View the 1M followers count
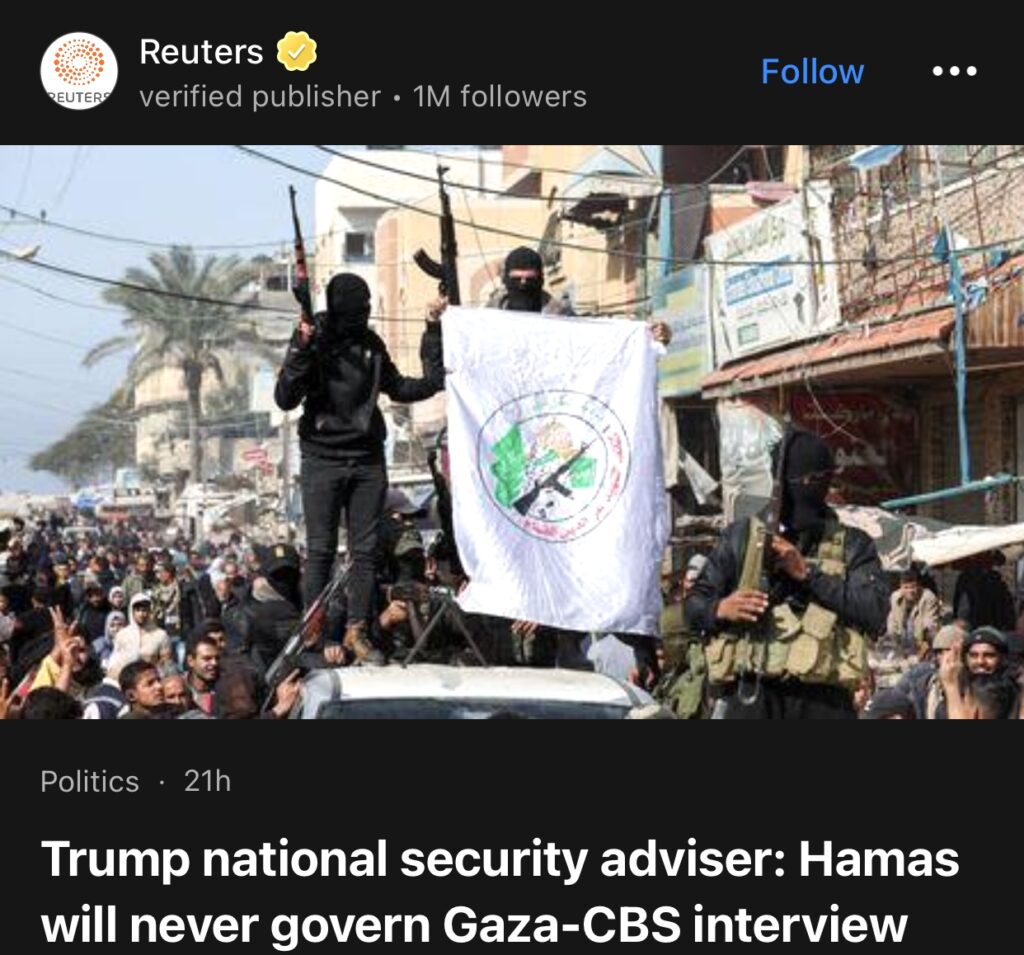 pyautogui.click(x=500, y=97)
